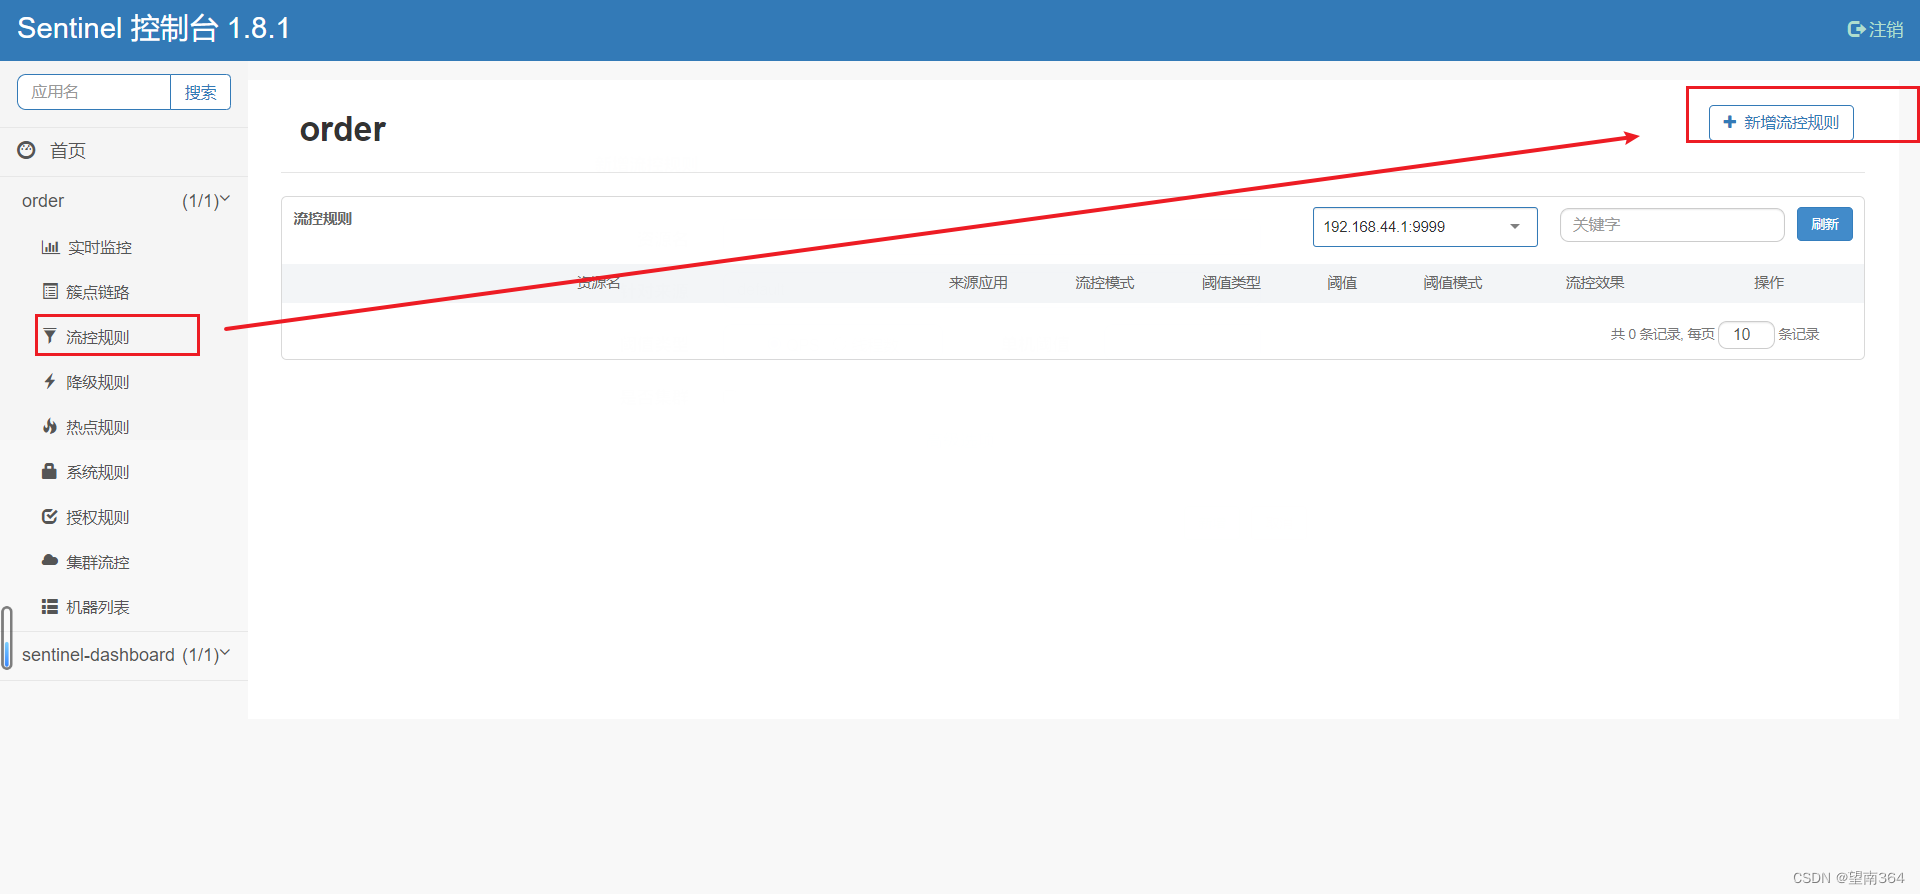Viewport: 1920px width, 894px height.
Task: Click the 阈值模式 column header
Action: 1453,283
